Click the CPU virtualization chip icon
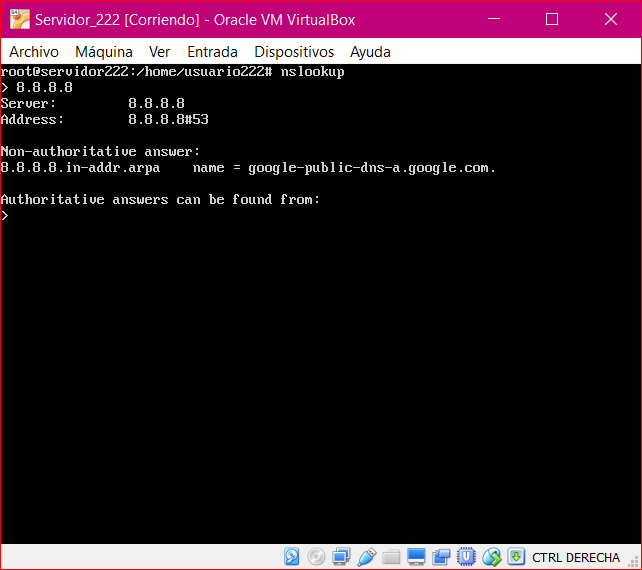Image resolution: width=642 pixels, height=570 pixels. pos(466,557)
